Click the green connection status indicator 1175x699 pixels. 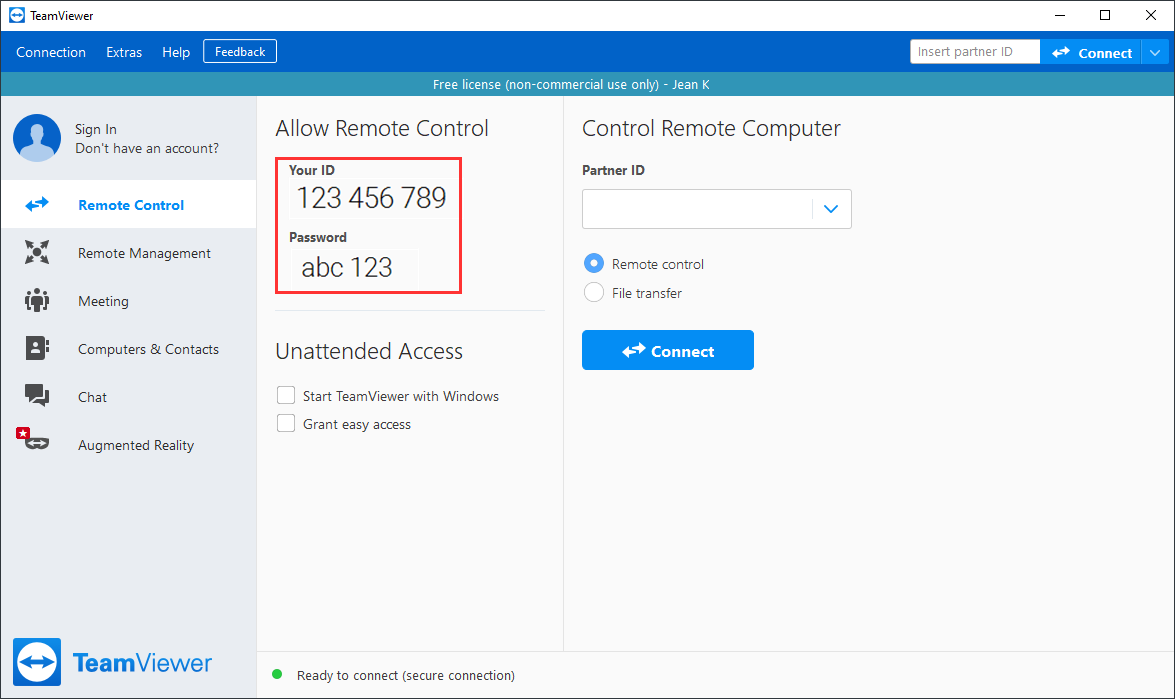pyautogui.click(x=276, y=675)
